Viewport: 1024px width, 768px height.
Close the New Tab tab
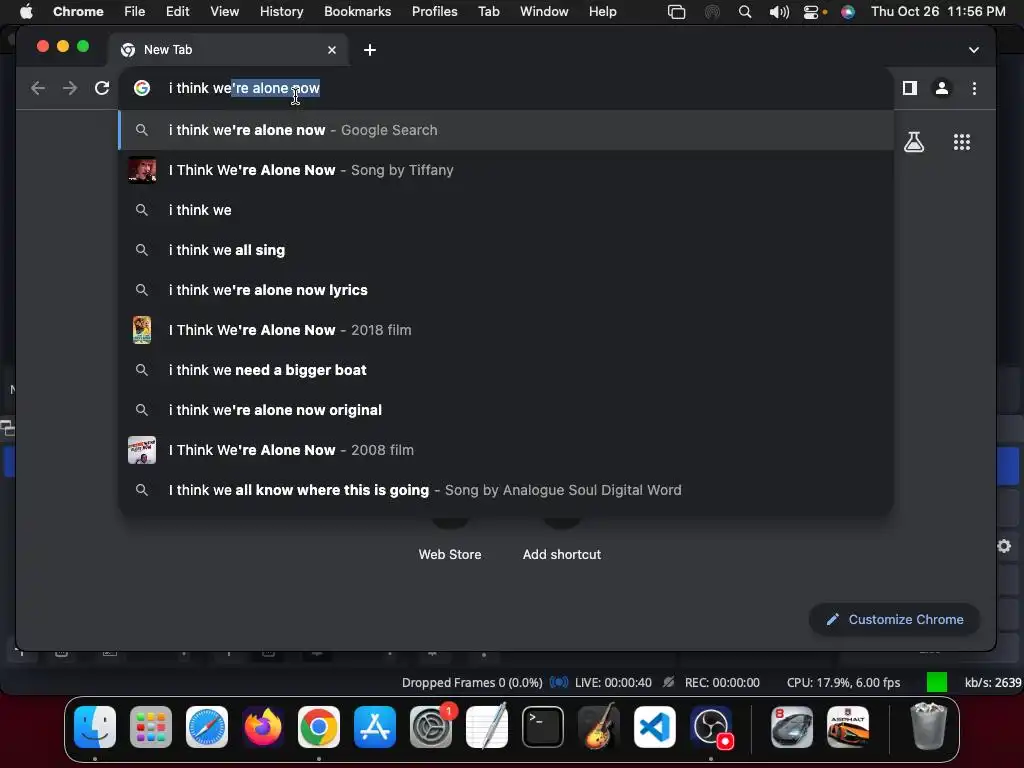point(332,50)
